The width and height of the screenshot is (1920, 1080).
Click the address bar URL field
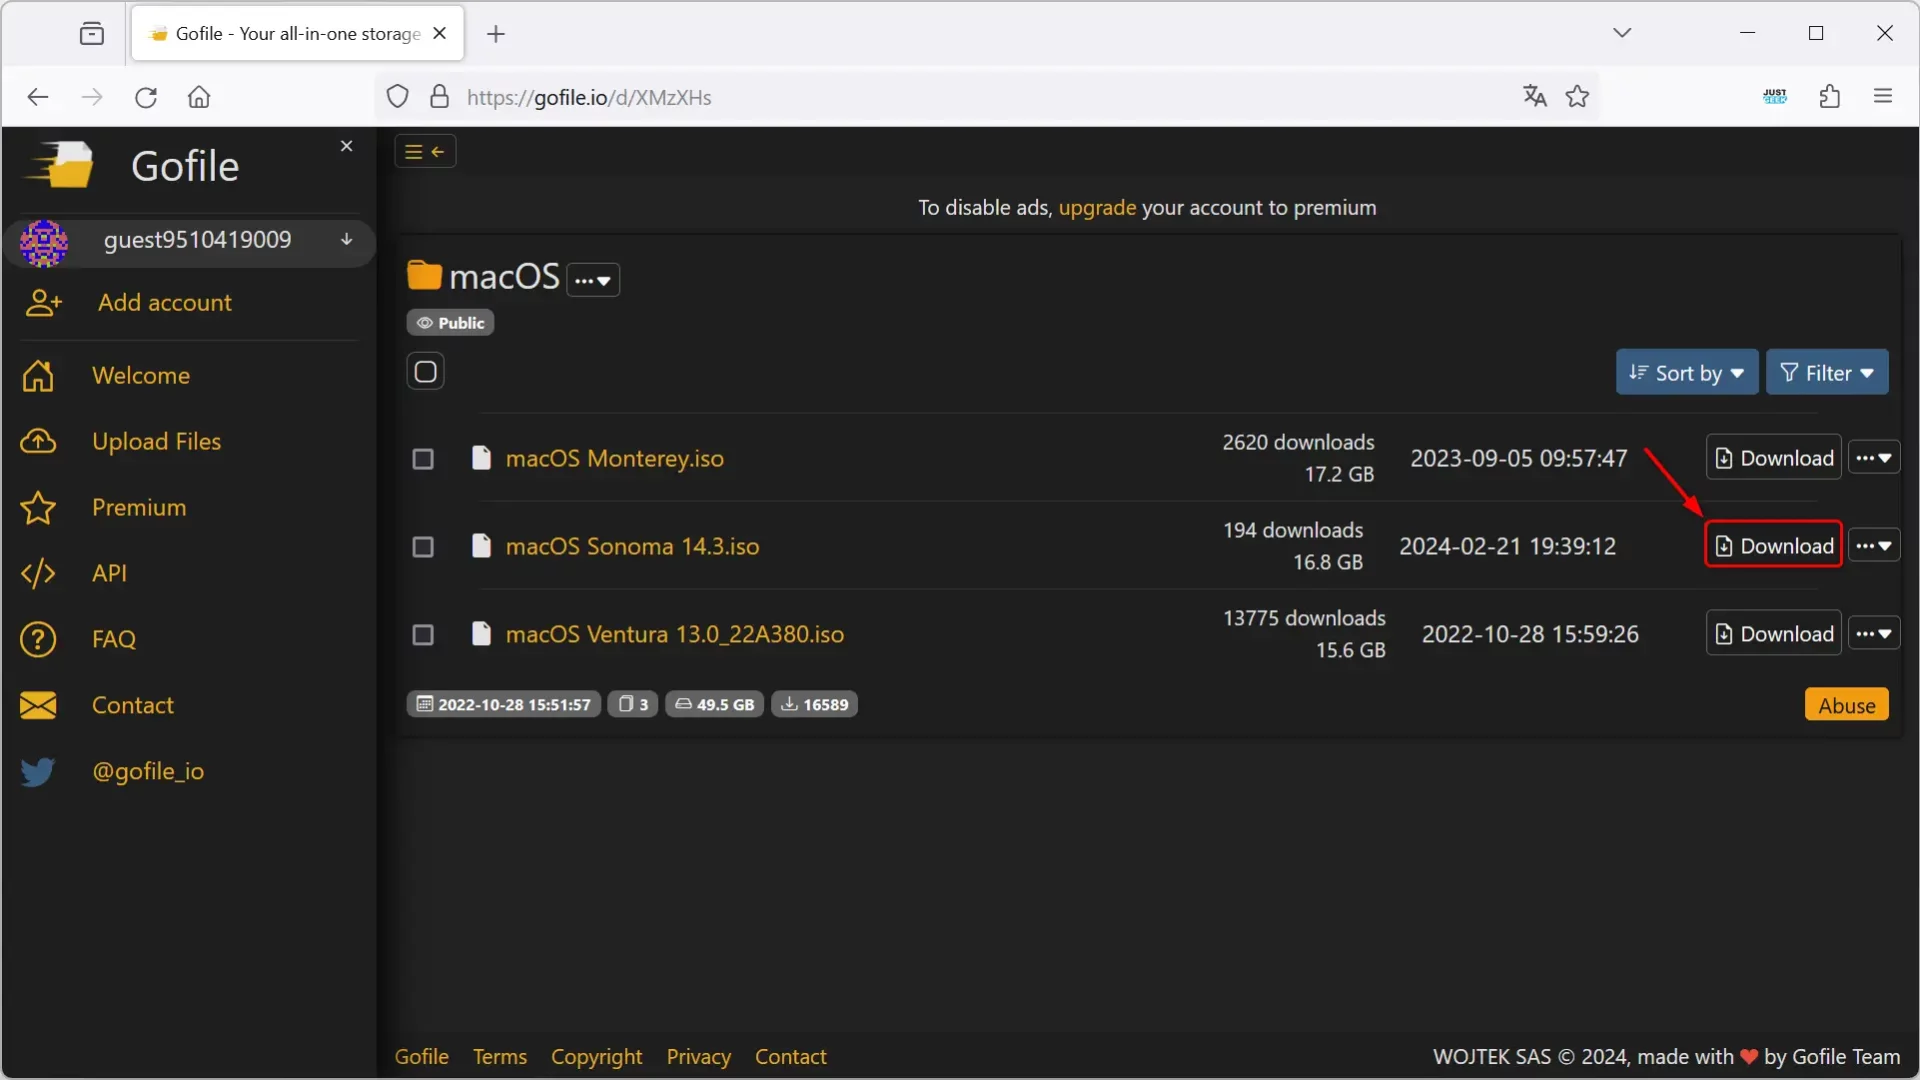click(x=985, y=97)
